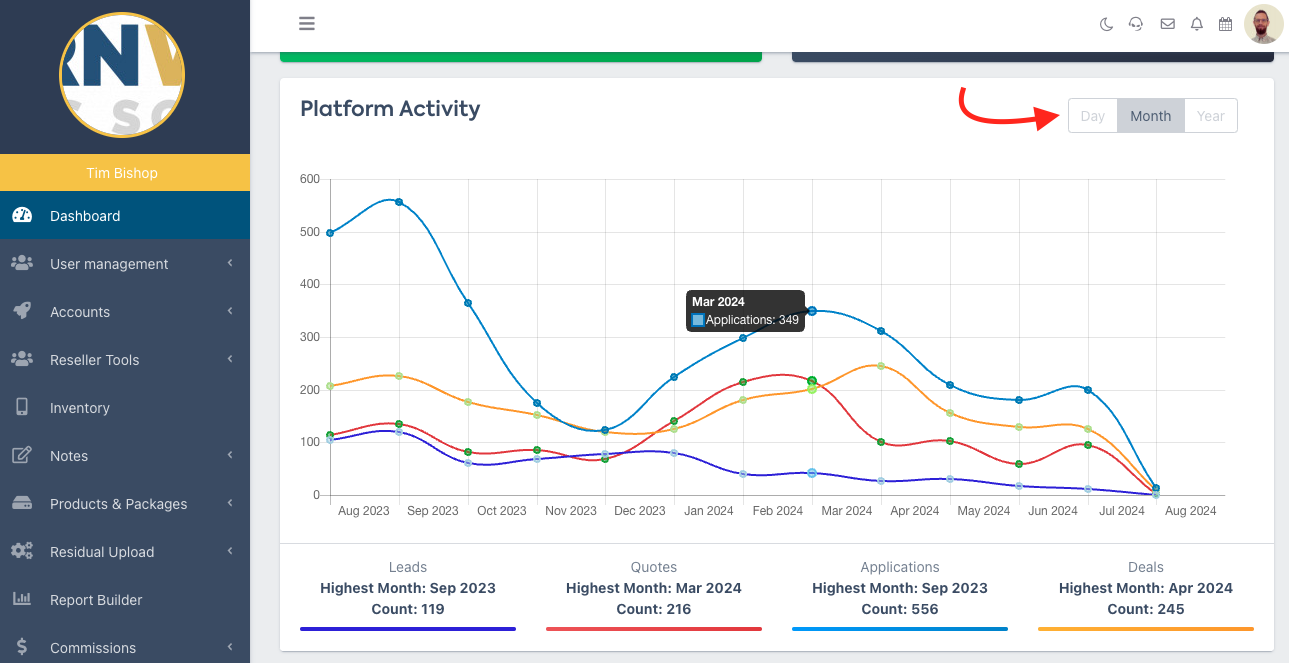Click the Mar 2024 Applications data point
The height and width of the screenshot is (663, 1289).
(x=812, y=311)
